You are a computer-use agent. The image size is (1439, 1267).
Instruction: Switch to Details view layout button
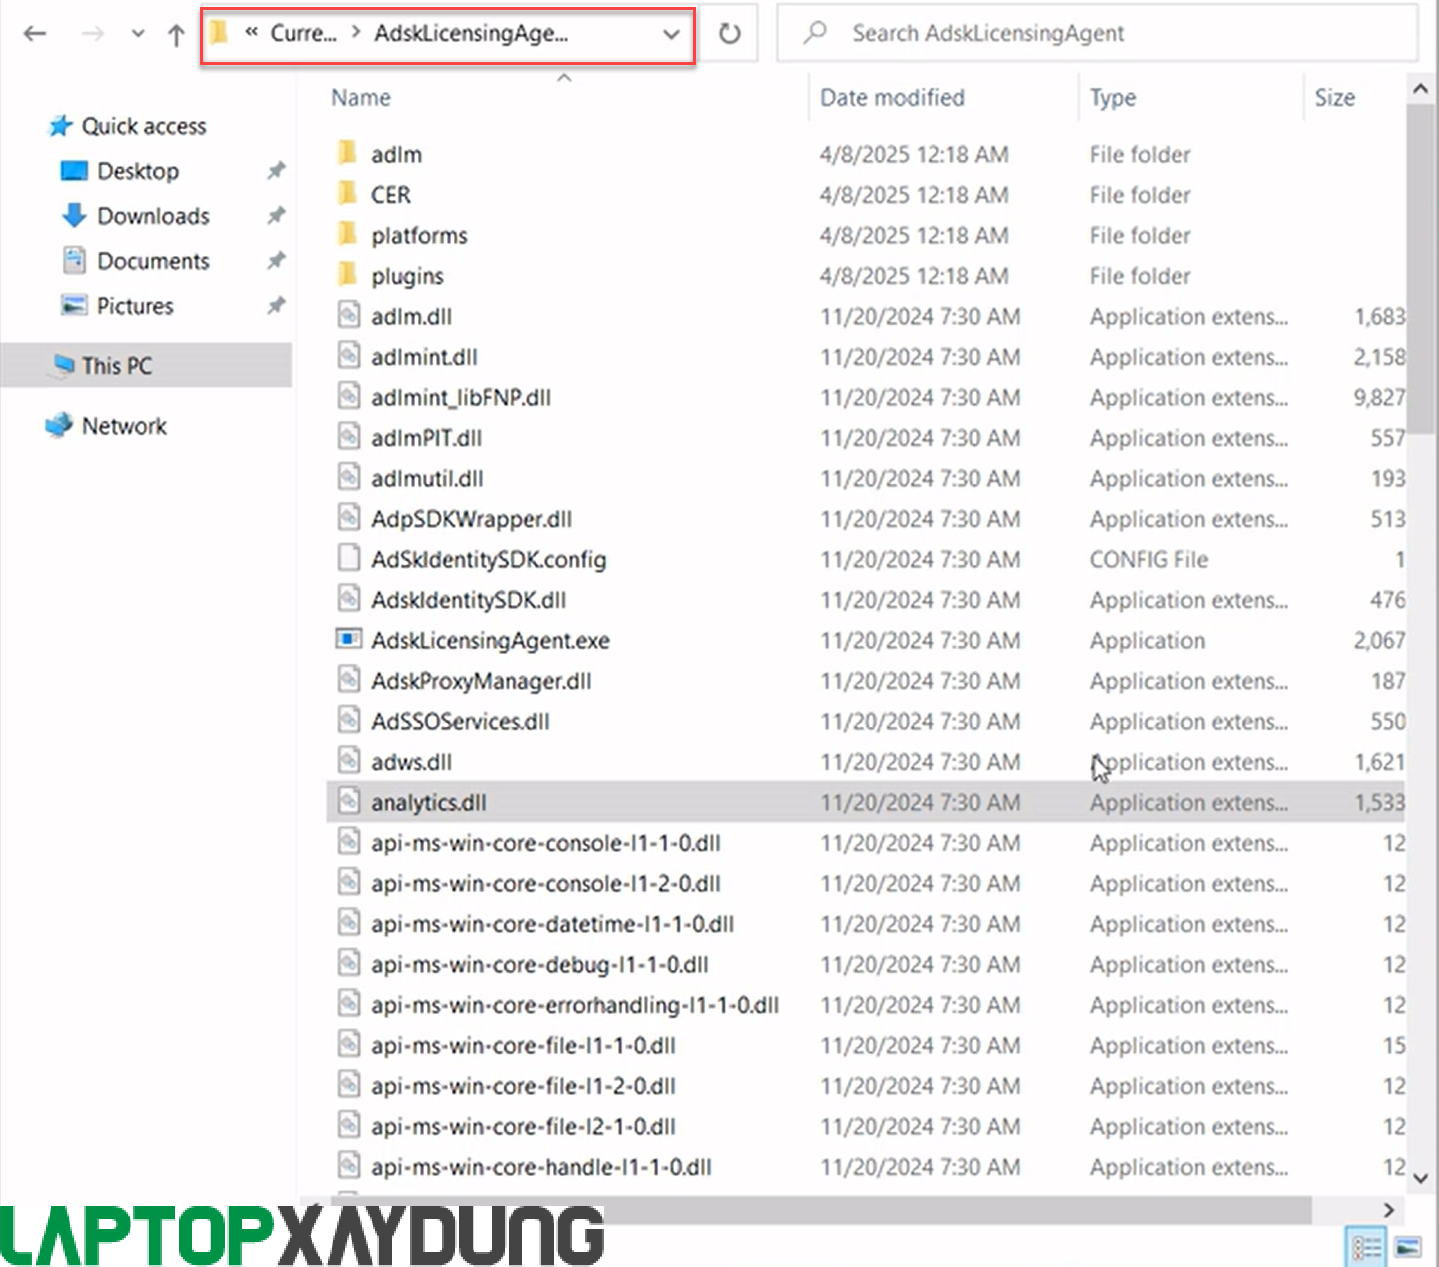[1366, 1247]
